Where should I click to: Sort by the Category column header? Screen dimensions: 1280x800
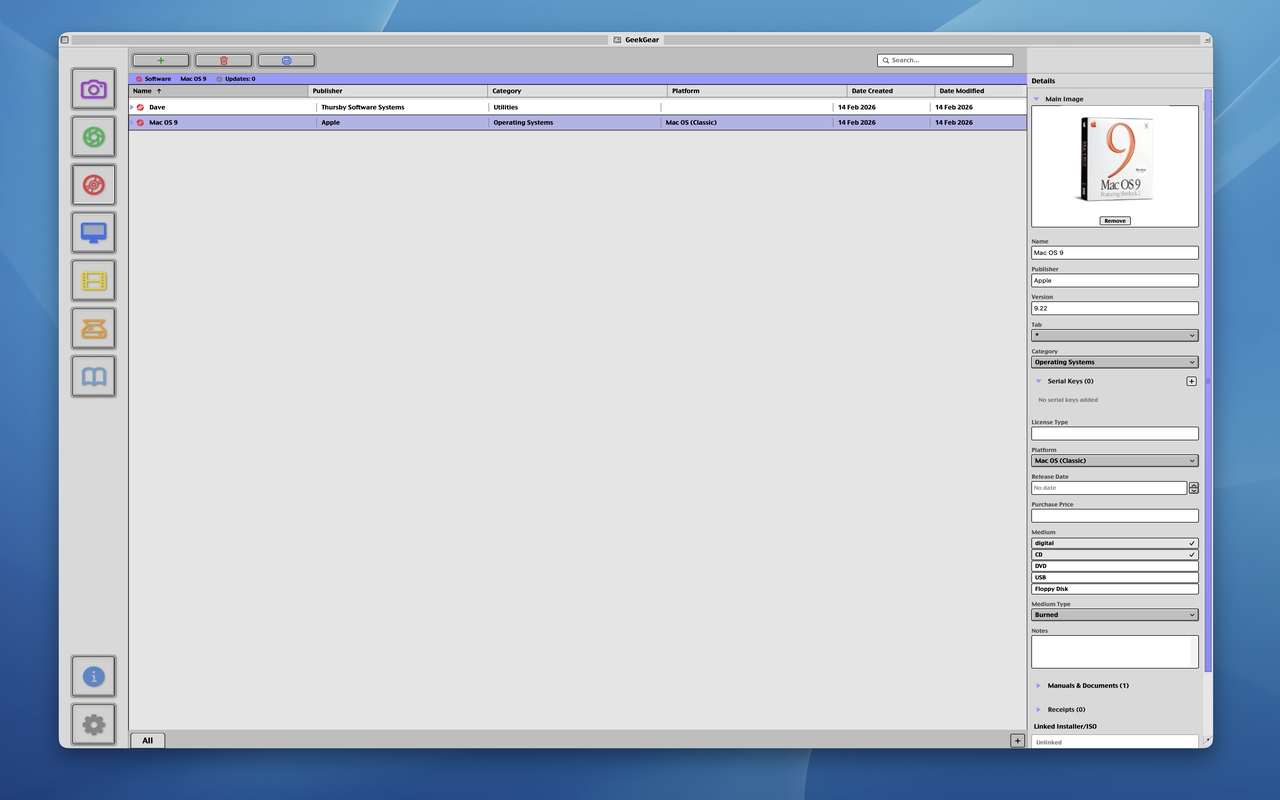pos(578,91)
